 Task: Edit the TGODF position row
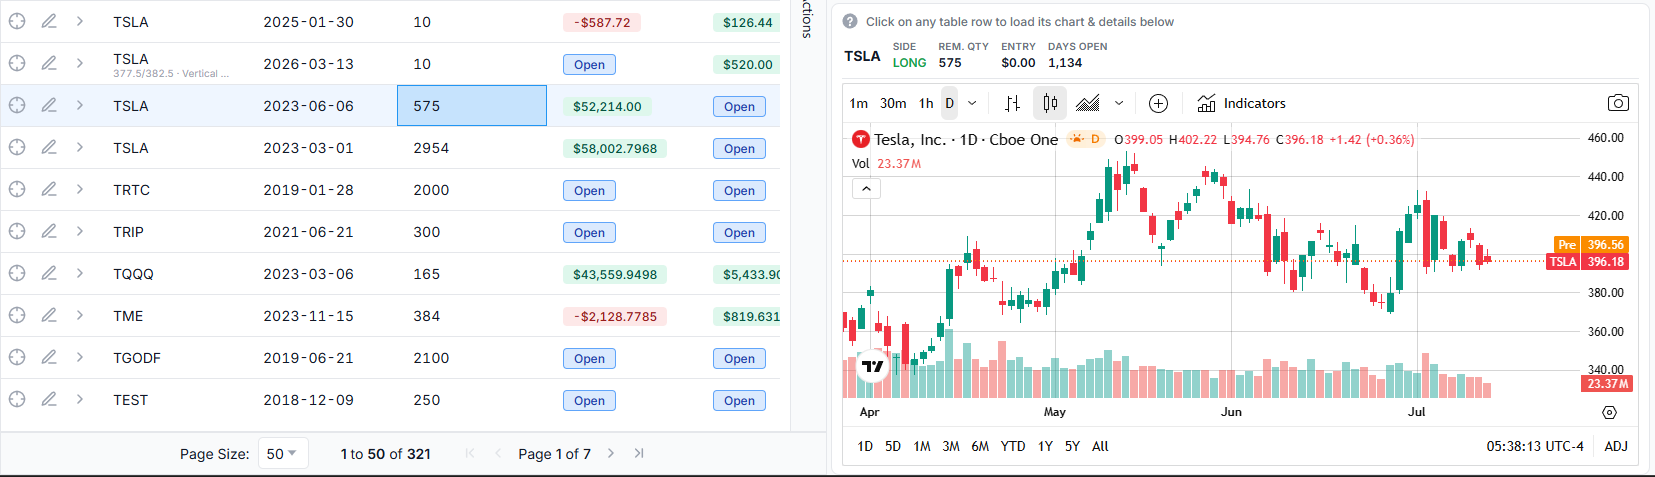point(48,357)
